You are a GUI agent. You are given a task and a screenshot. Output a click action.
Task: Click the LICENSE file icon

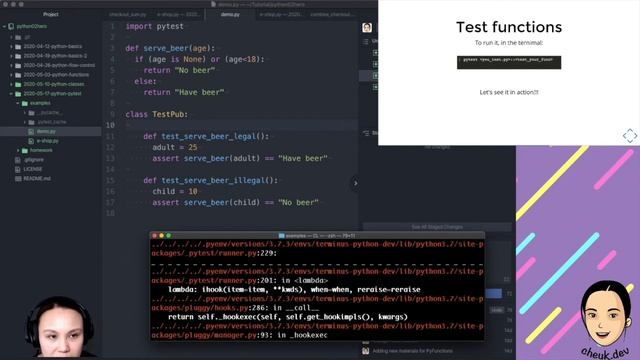click(18, 169)
